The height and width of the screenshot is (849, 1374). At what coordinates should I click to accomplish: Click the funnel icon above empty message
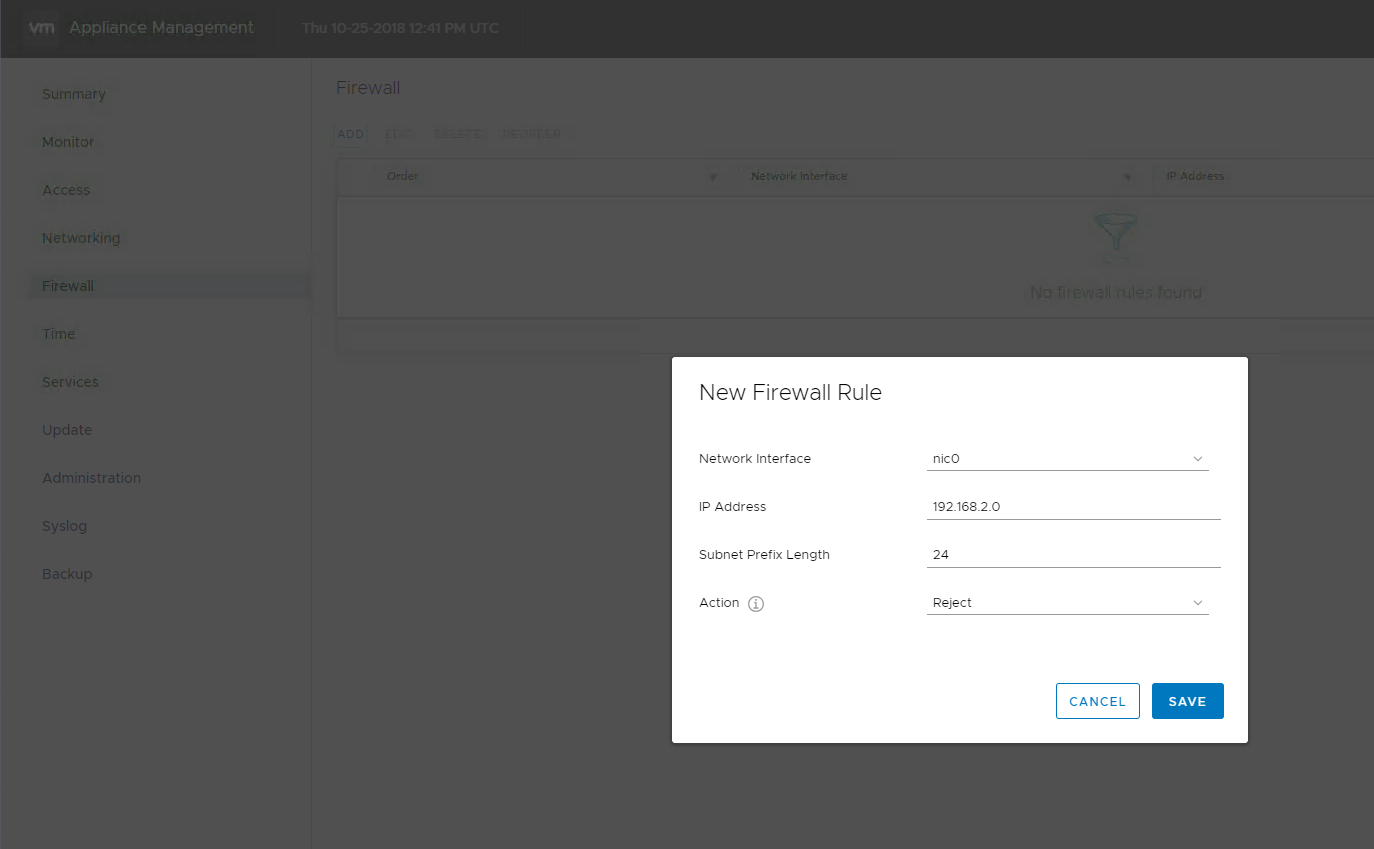pos(1116,238)
